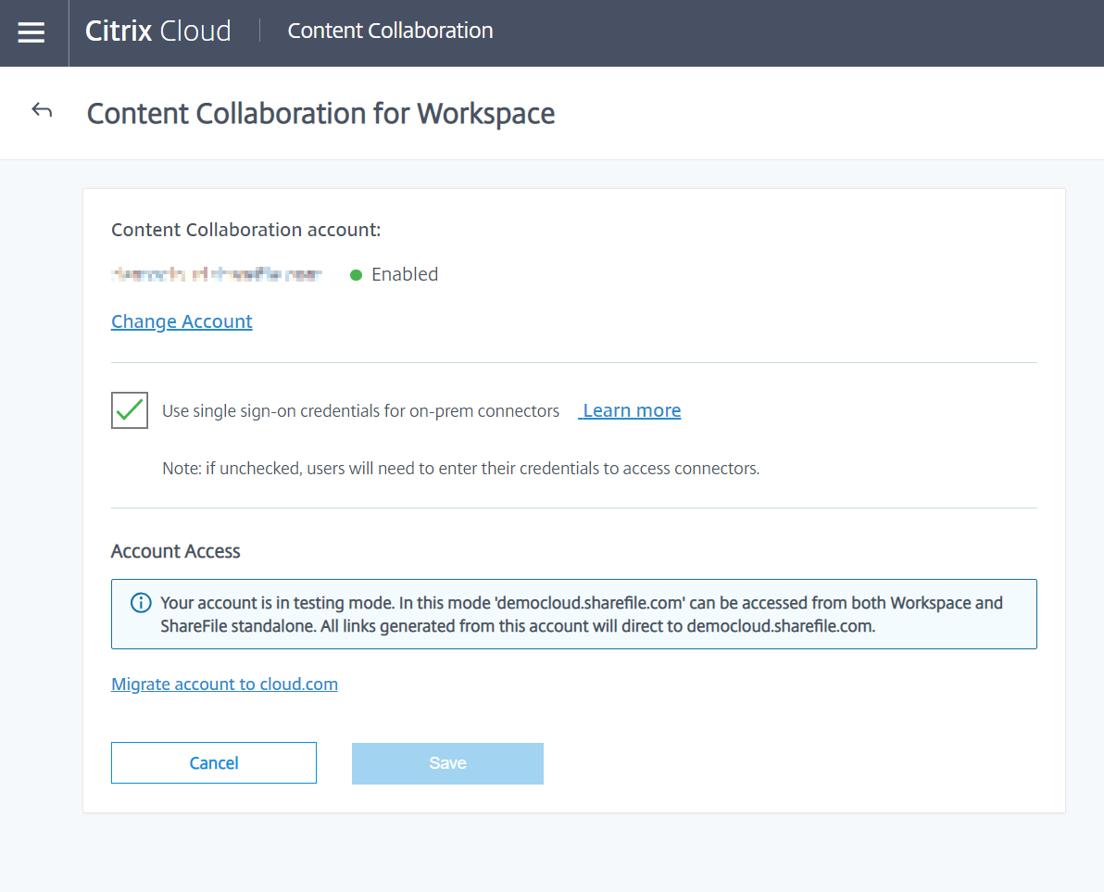Click the 'Content Collaboration account:' label
The image size is (1104, 892).
click(246, 230)
